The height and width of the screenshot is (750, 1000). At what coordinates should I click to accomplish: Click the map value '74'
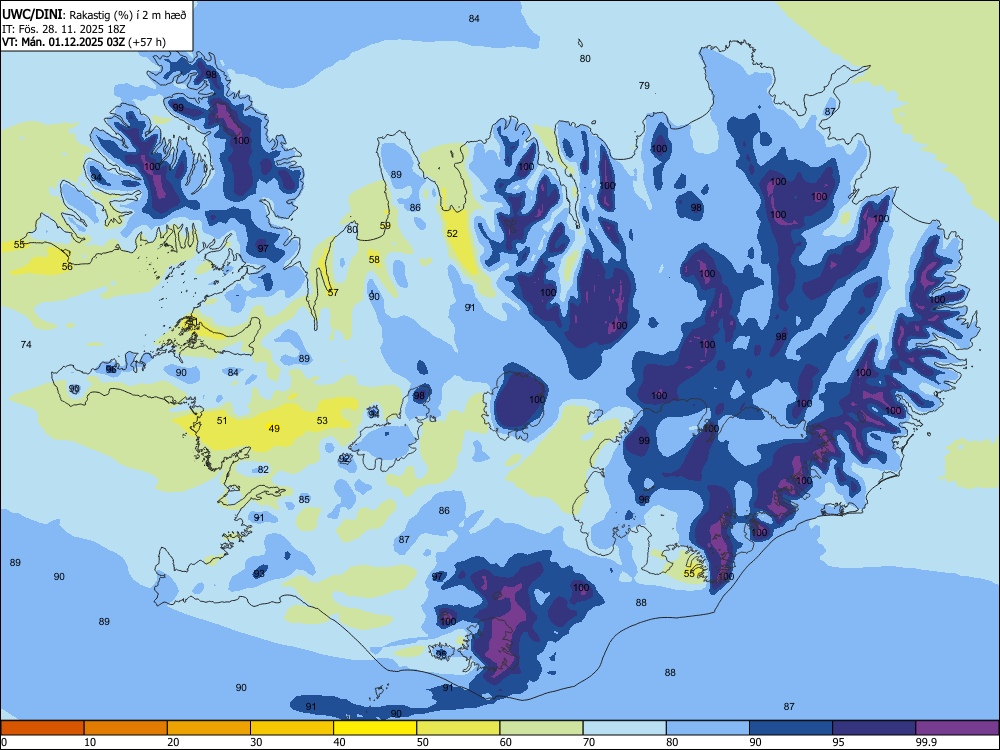tap(26, 344)
